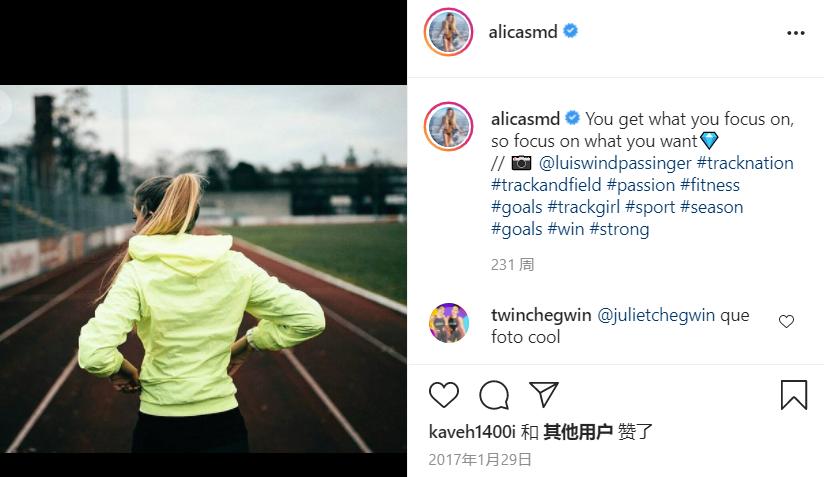Open twinchegwin's profile avatar
This screenshot has height=477, width=824.
pyautogui.click(x=448, y=323)
